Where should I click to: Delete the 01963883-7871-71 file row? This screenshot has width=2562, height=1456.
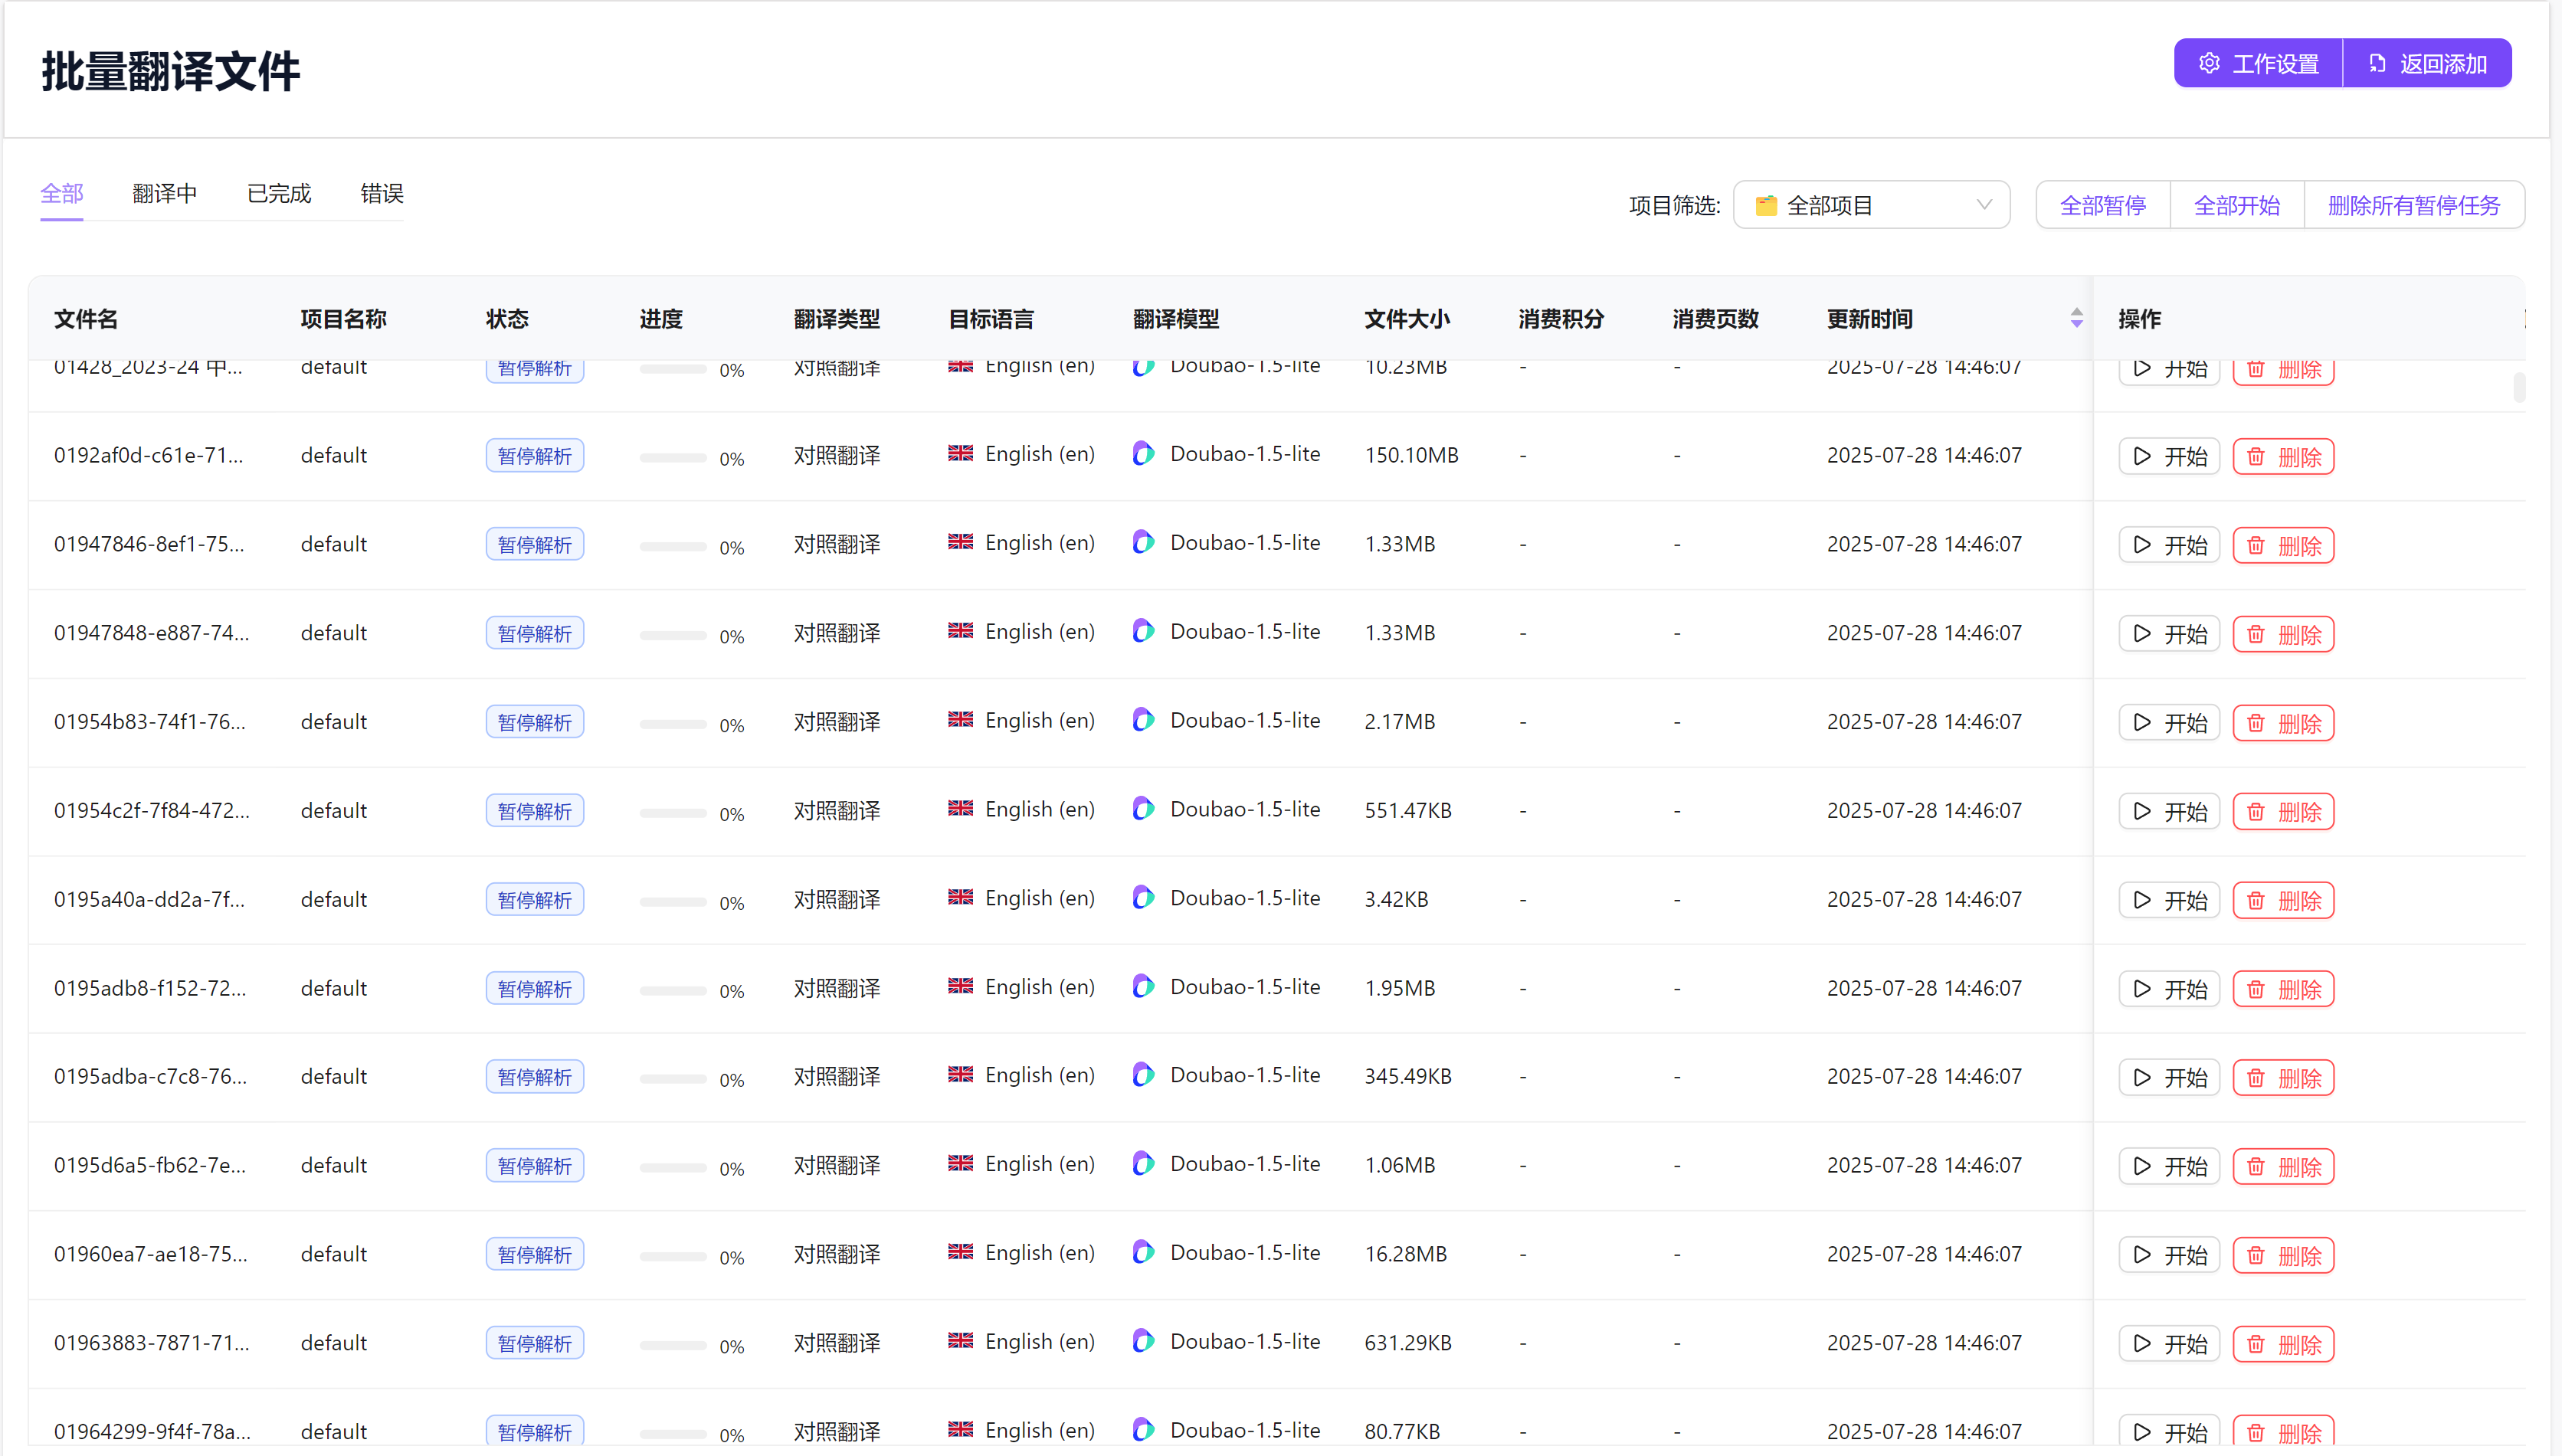tap(2283, 1344)
